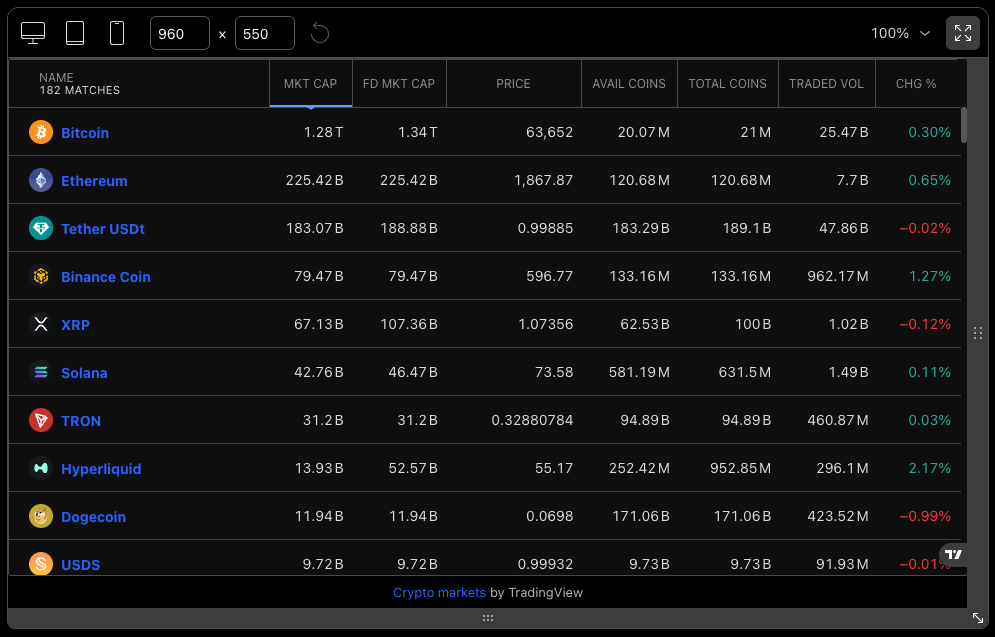Sort by the PRICE column header
This screenshot has width=995, height=637.
513,83
